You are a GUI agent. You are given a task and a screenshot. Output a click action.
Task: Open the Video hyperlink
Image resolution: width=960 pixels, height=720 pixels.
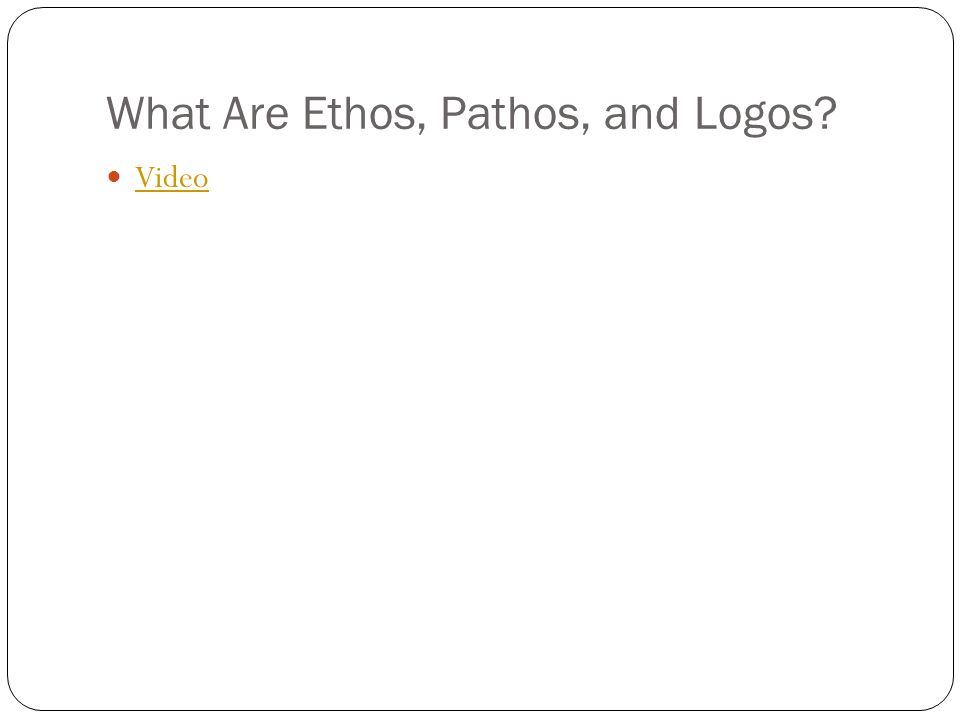tap(171, 178)
